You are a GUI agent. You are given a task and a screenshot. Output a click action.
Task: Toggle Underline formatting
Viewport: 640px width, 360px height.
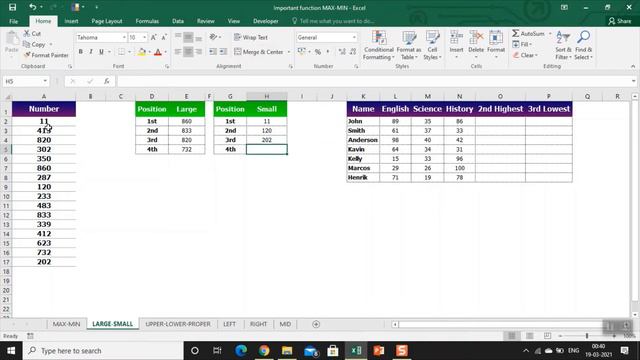(x=101, y=52)
